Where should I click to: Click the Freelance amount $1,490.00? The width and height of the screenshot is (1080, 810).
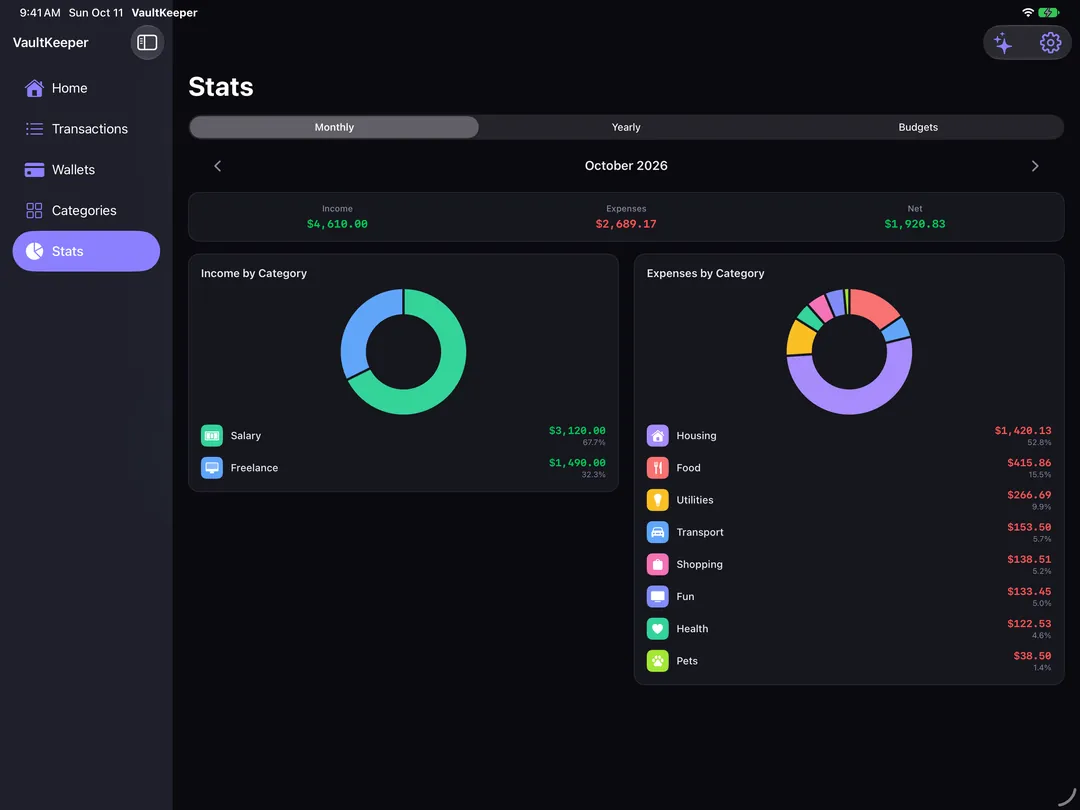[x=577, y=463]
